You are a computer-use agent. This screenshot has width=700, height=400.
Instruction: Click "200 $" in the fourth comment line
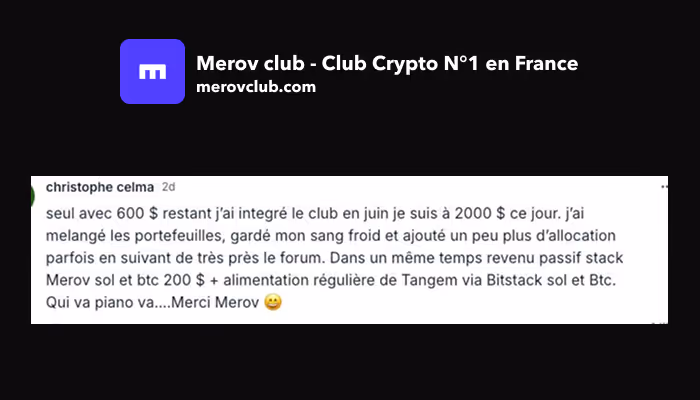(x=184, y=280)
